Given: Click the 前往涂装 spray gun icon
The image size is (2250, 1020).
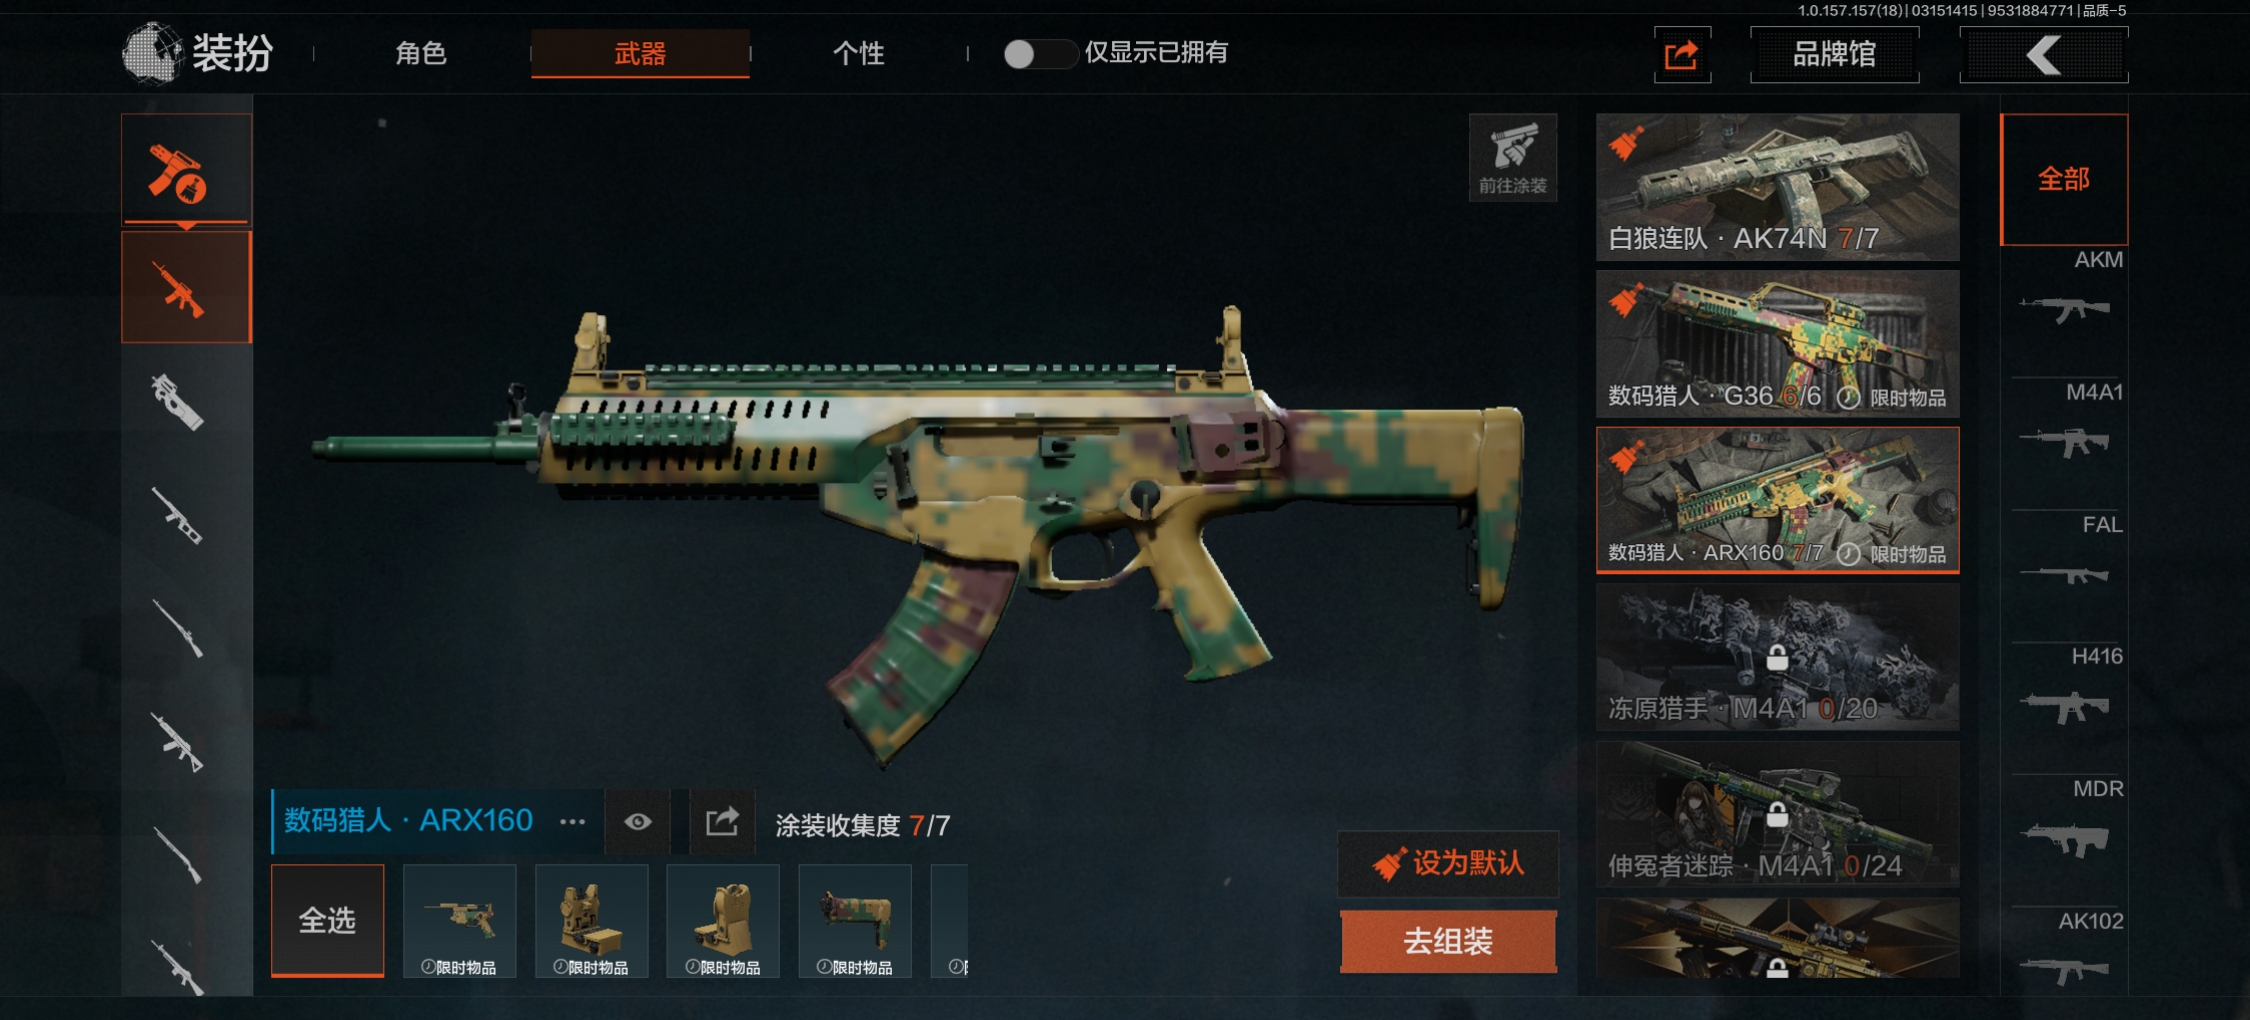Looking at the screenshot, I should pyautogui.click(x=1513, y=157).
